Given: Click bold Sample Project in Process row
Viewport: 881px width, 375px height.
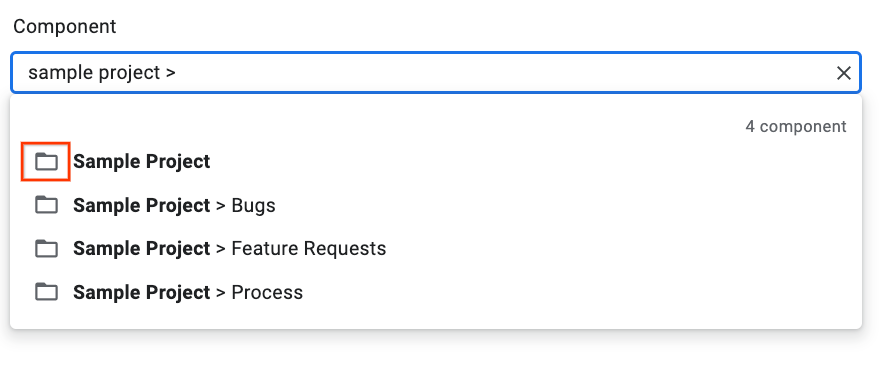Looking at the screenshot, I should point(142,292).
